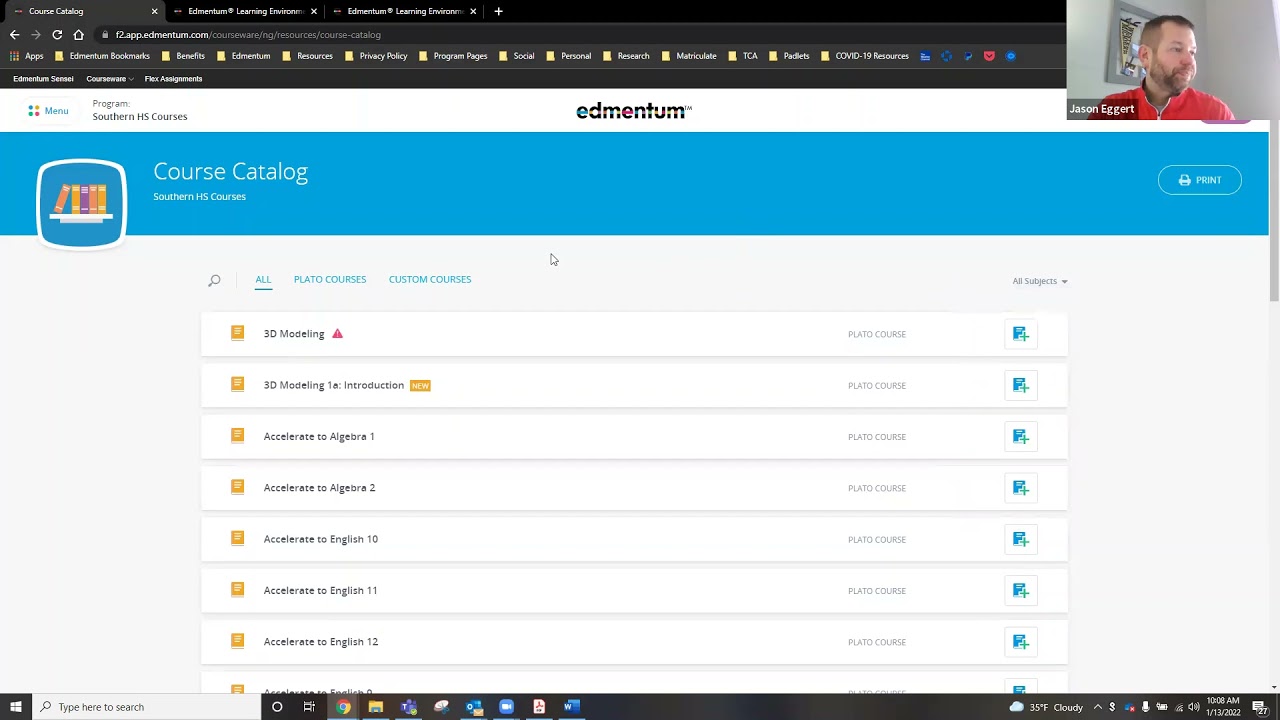Switch to the CUSTOM COURSES tab

tap(430, 279)
